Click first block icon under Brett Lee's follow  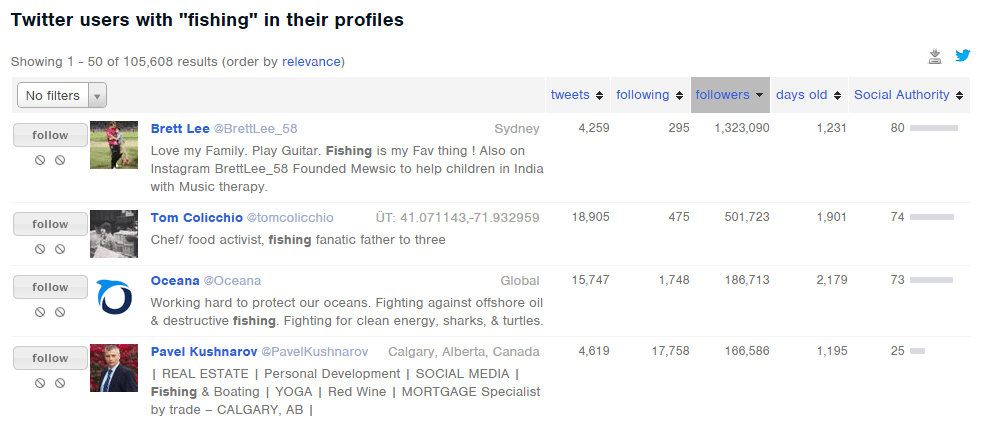coord(40,160)
